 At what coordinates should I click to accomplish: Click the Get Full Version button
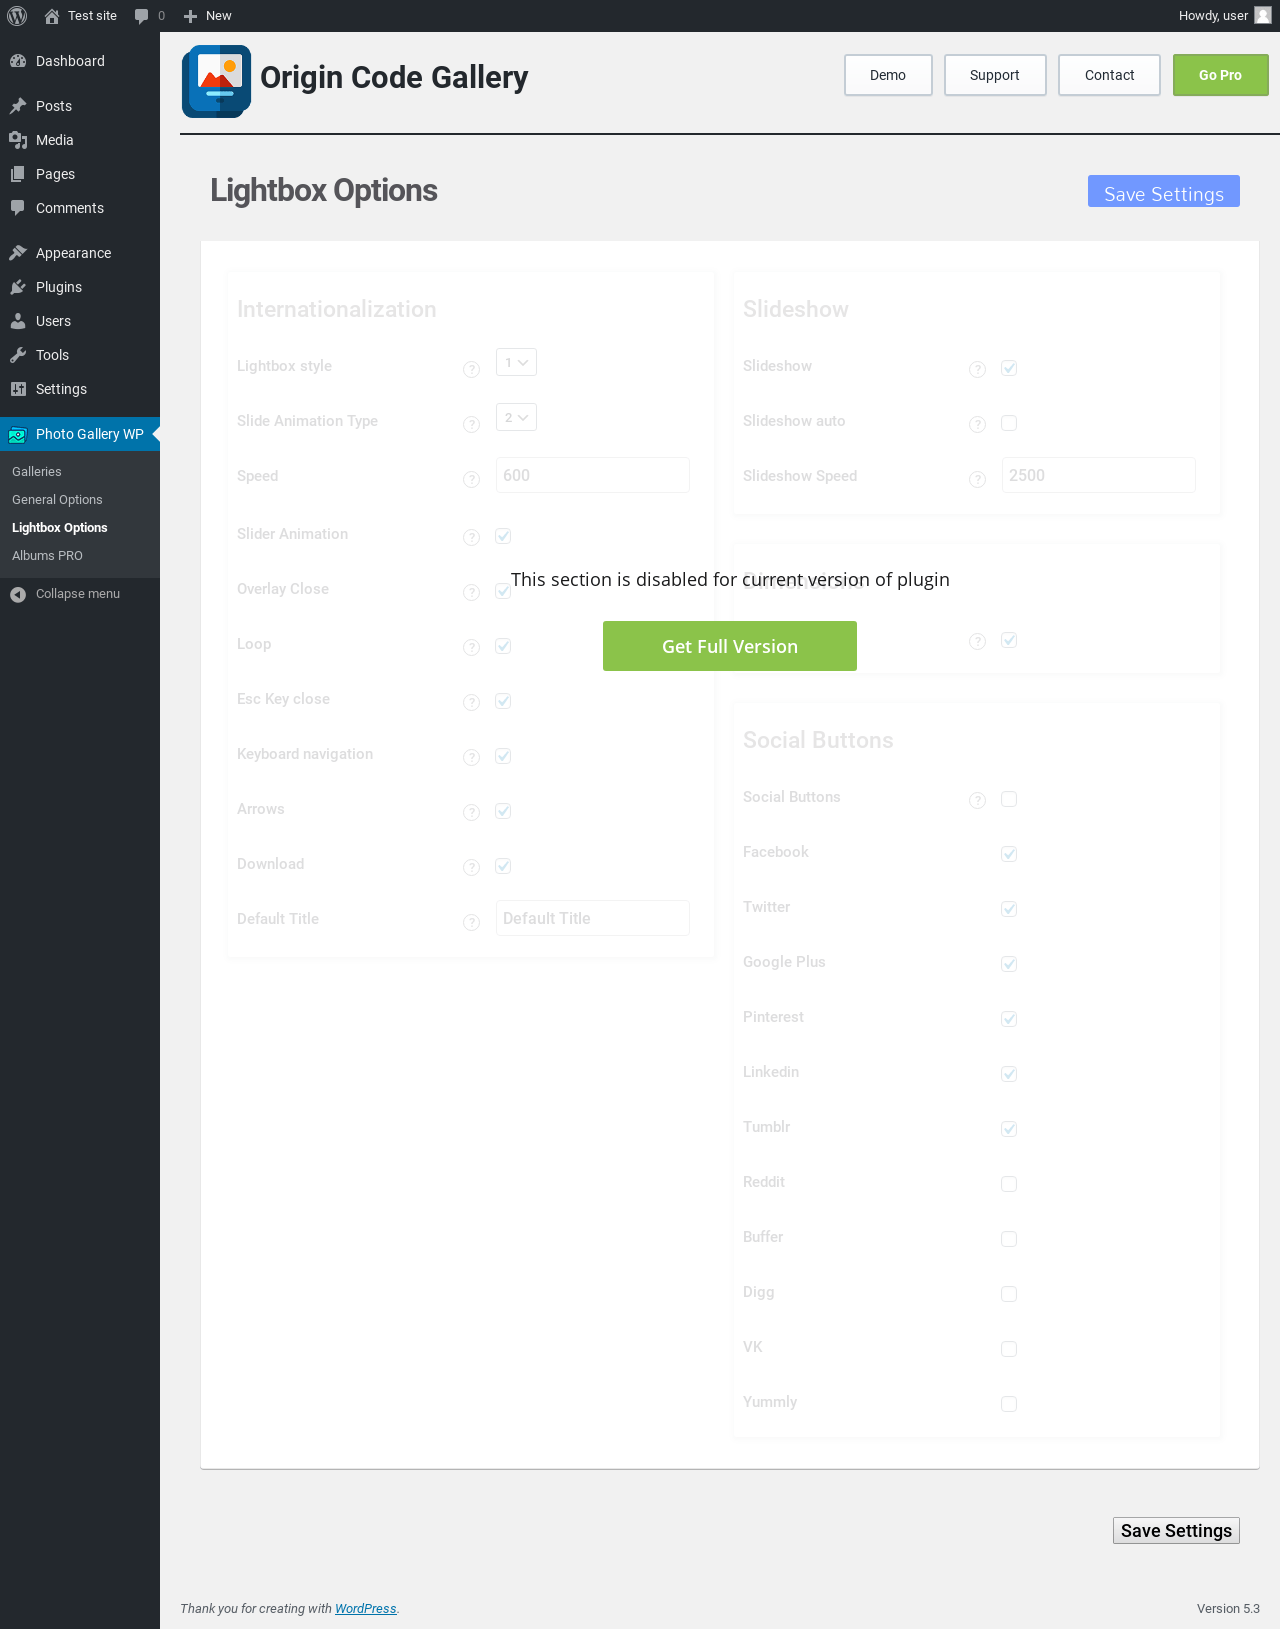[730, 646]
